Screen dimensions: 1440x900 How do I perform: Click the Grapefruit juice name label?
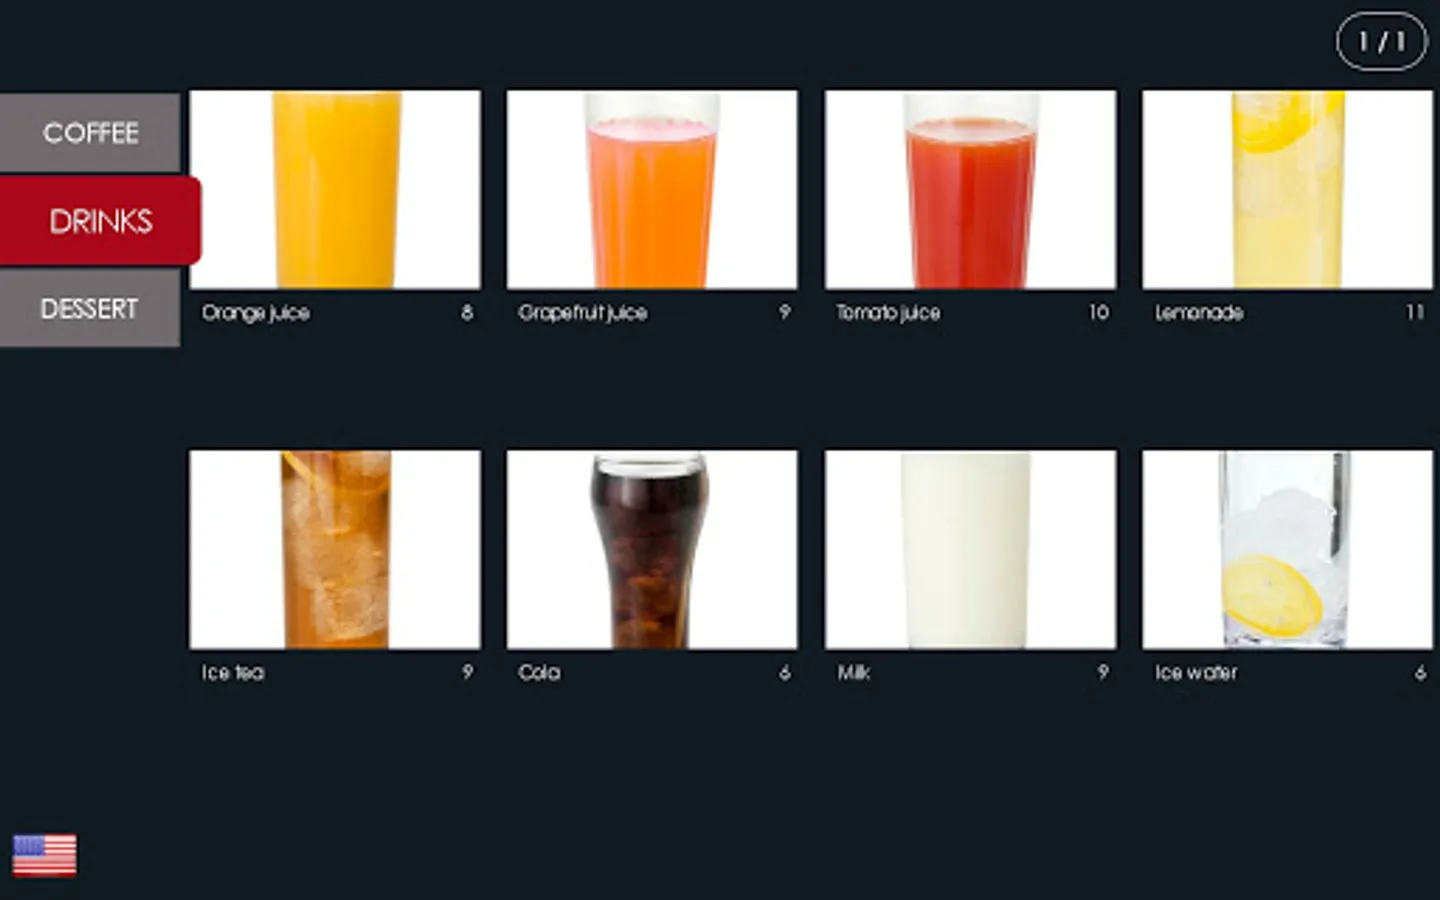pos(583,313)
